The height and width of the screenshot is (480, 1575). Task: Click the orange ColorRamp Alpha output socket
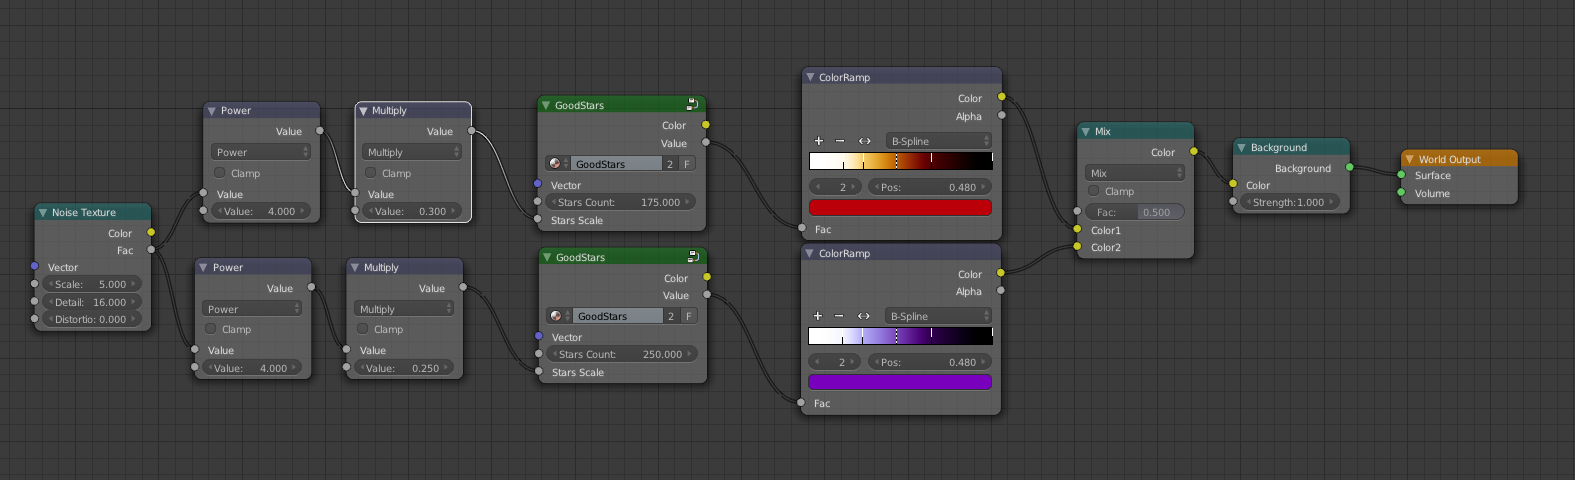click(1001, 116)
